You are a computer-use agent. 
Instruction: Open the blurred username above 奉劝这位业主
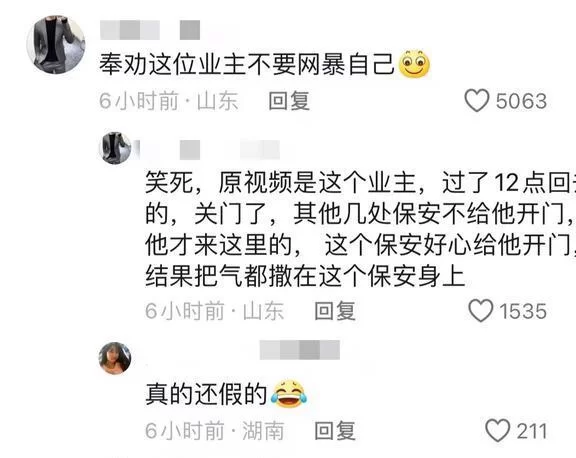(x=150, y=30)
